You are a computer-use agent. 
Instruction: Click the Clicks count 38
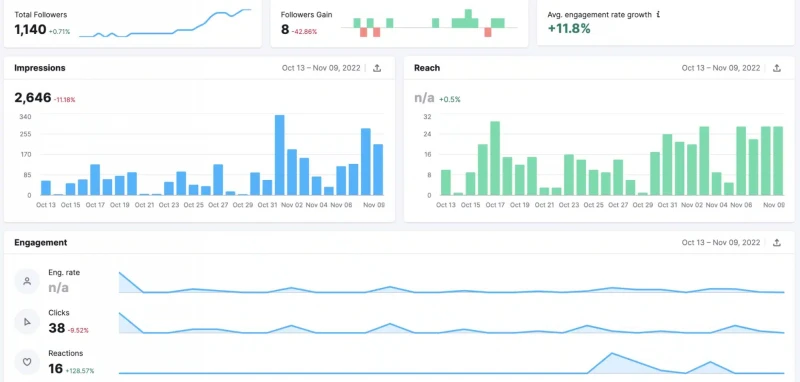tap(57, 328)
